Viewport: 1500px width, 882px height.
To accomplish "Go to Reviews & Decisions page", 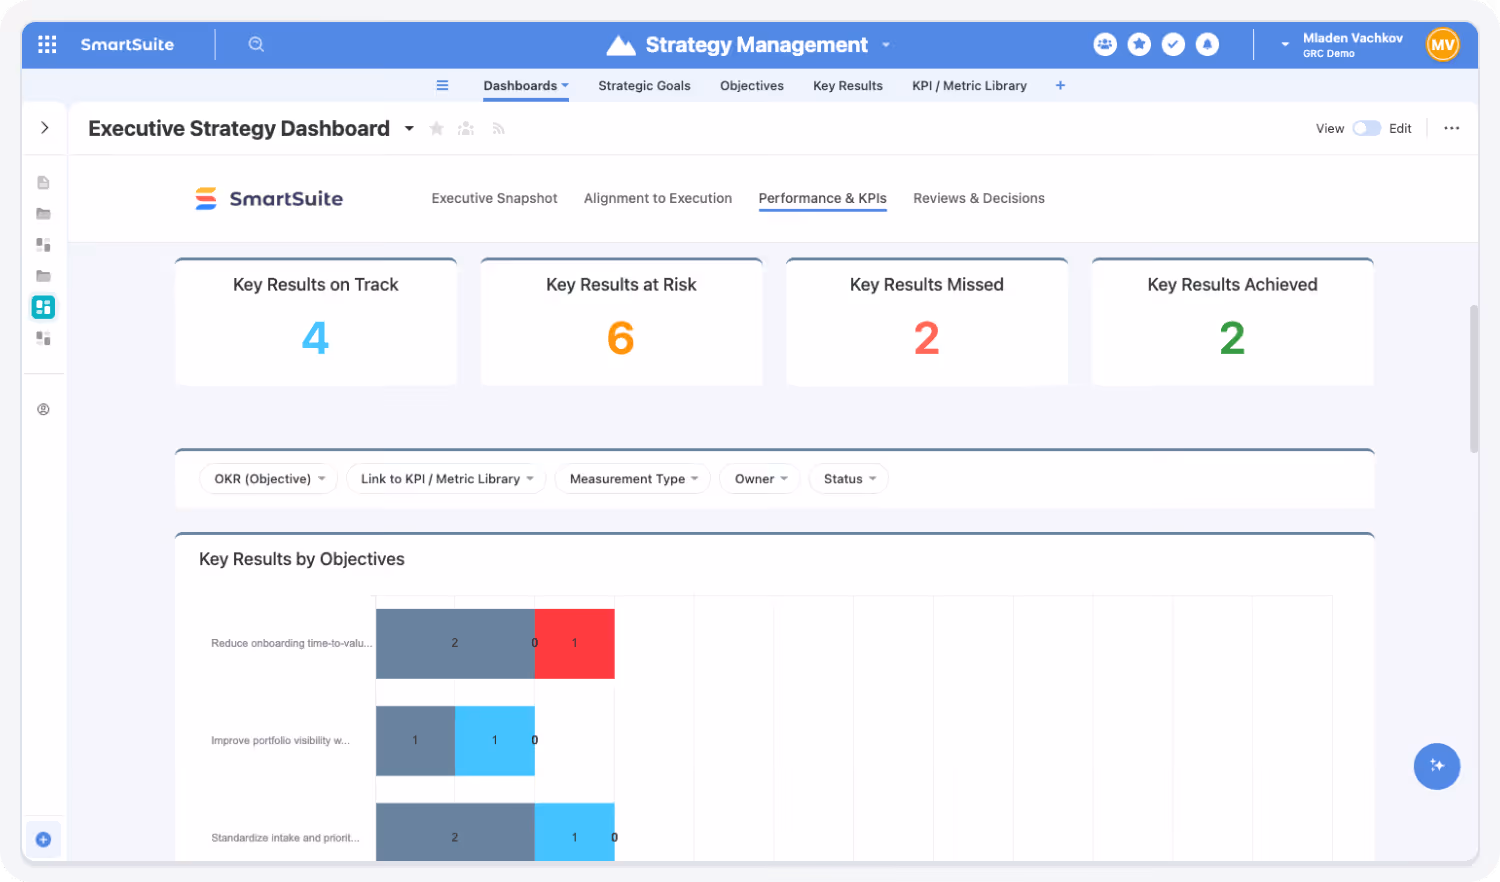I will [x=979, y=198].
